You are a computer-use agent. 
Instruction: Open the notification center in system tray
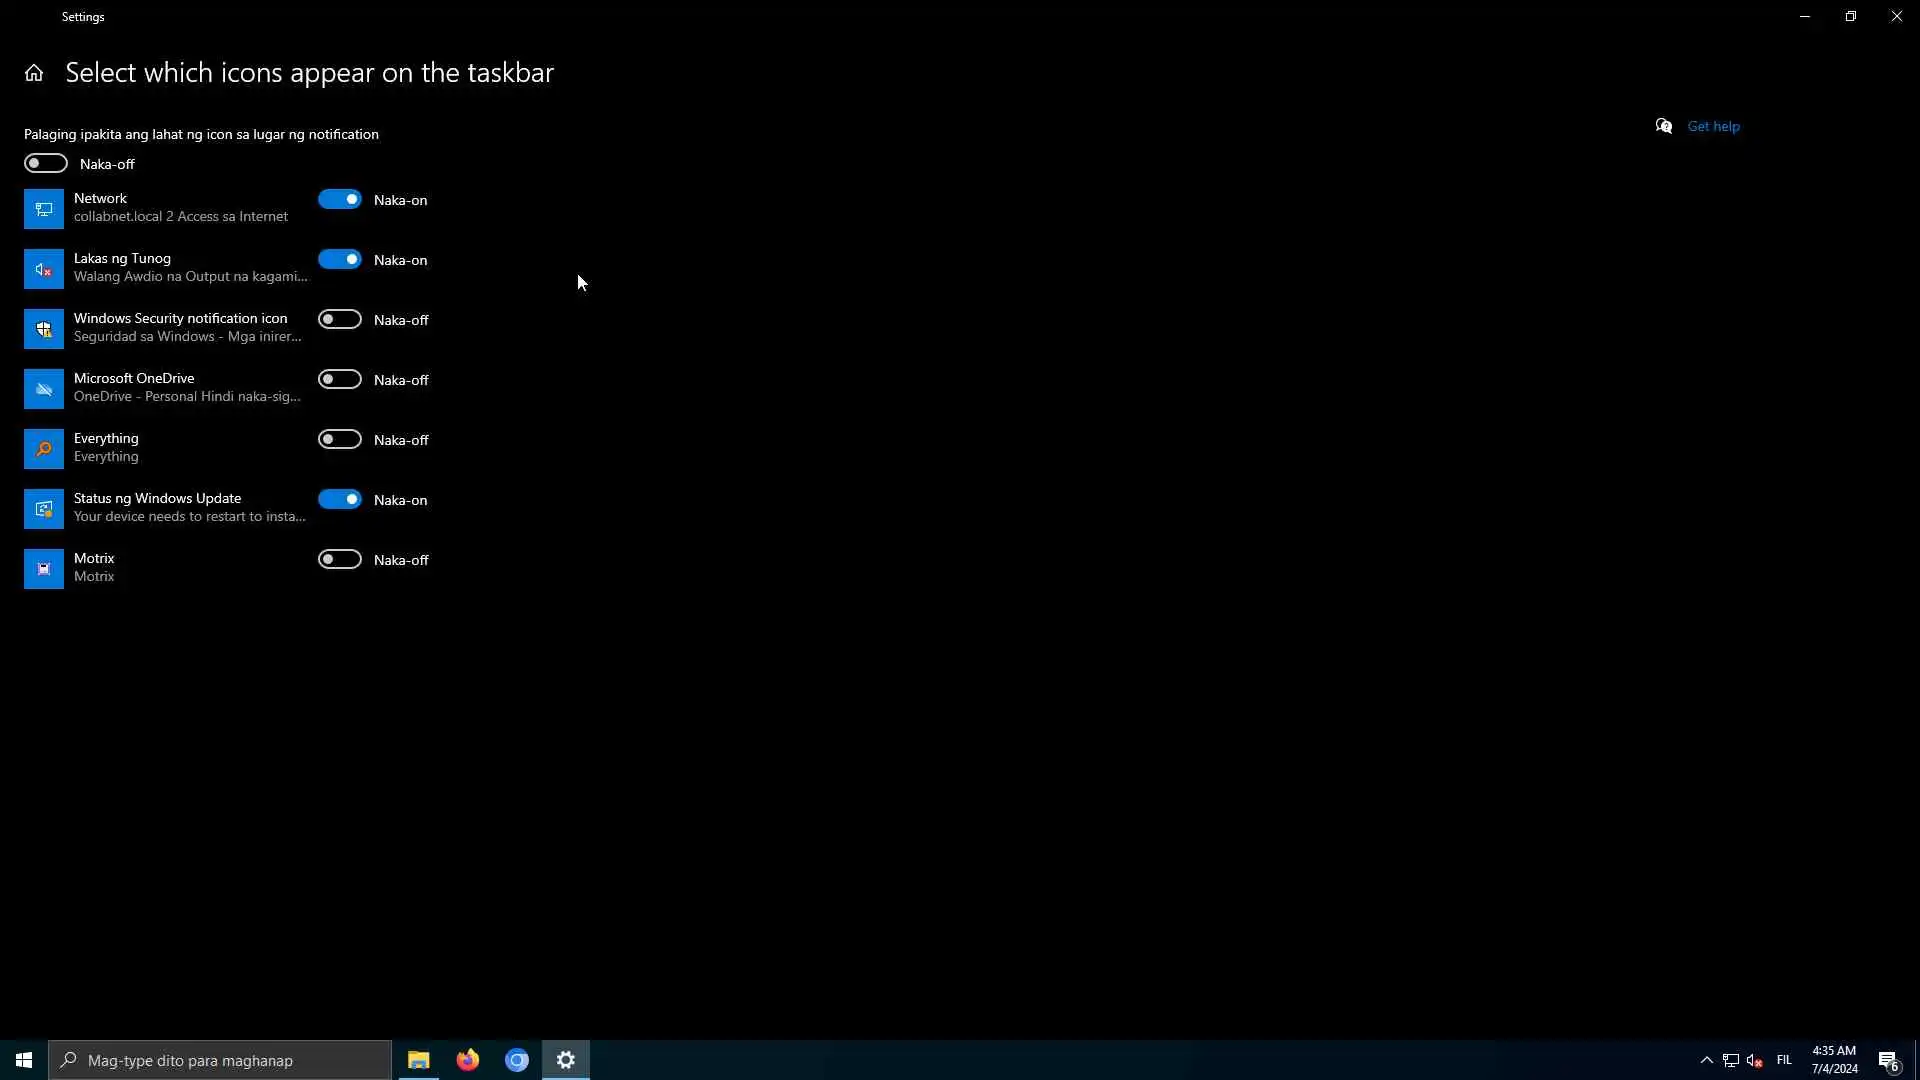click(x=1888, y=1060)
